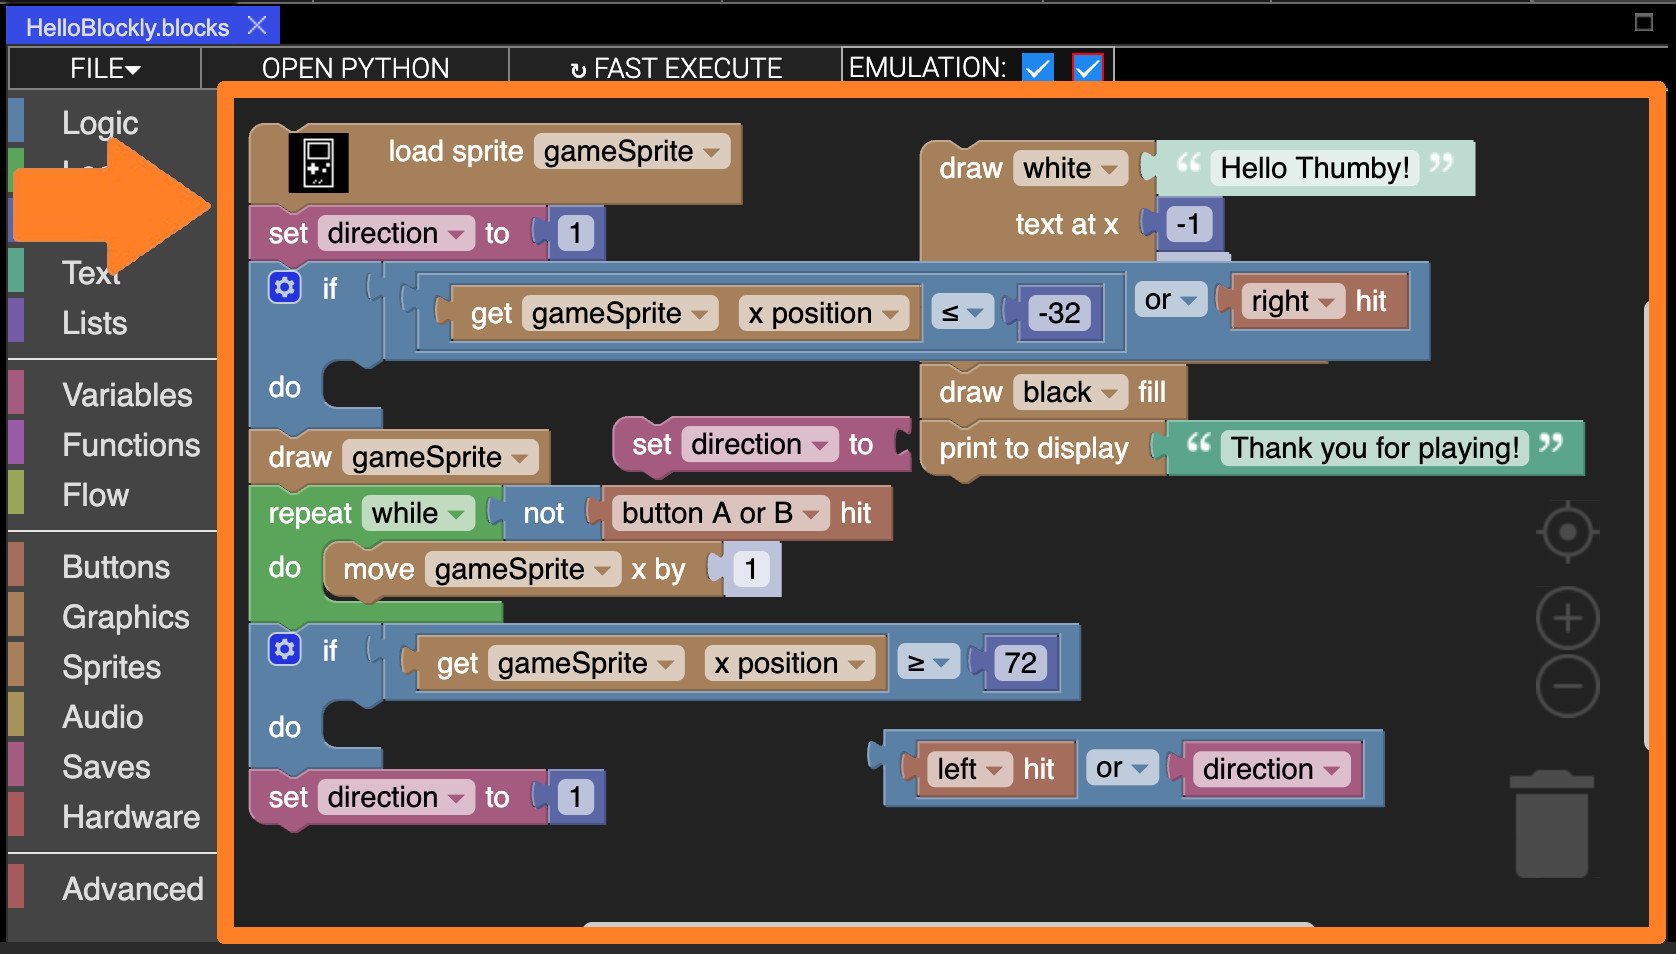Maximize the editor panel with square icon
This screenshot has height=954, width=1676.
click(x=1643, y=22)
